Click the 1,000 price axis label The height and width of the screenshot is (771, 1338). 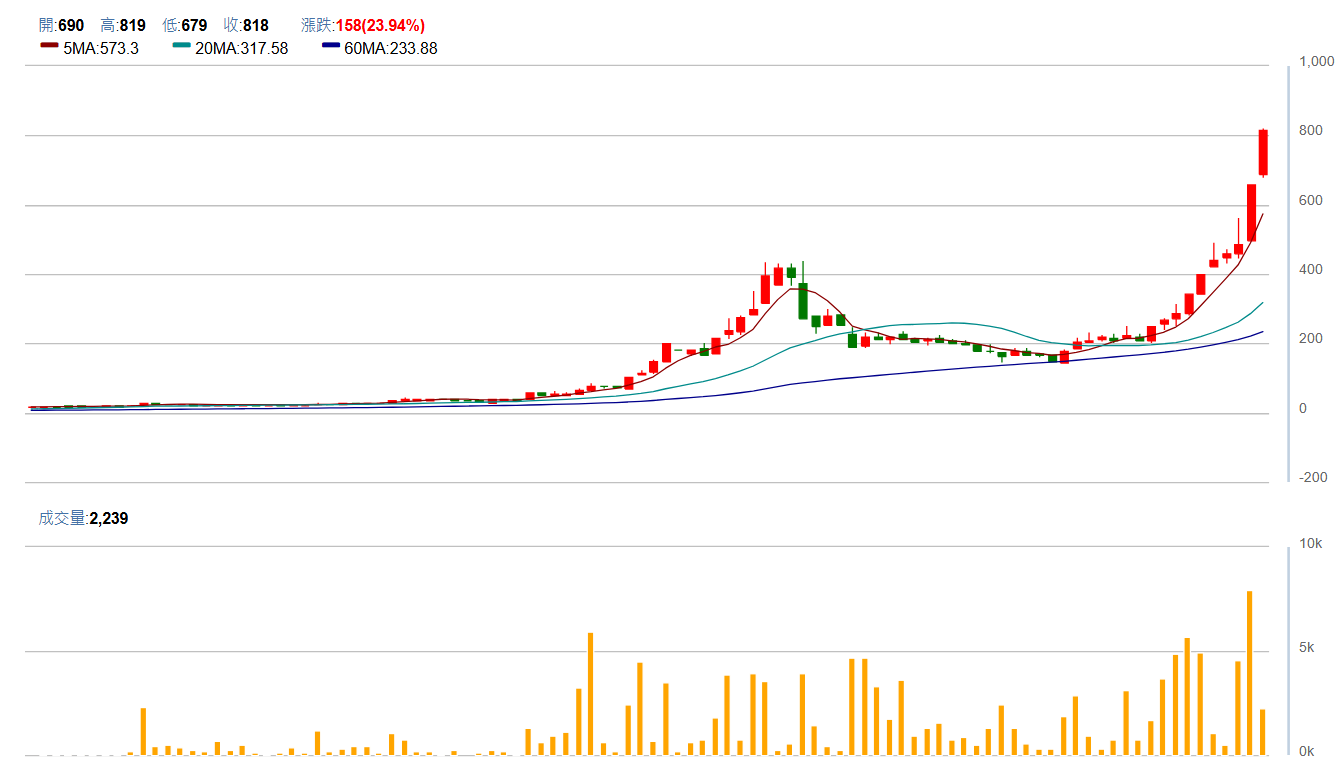(1316, 62)
